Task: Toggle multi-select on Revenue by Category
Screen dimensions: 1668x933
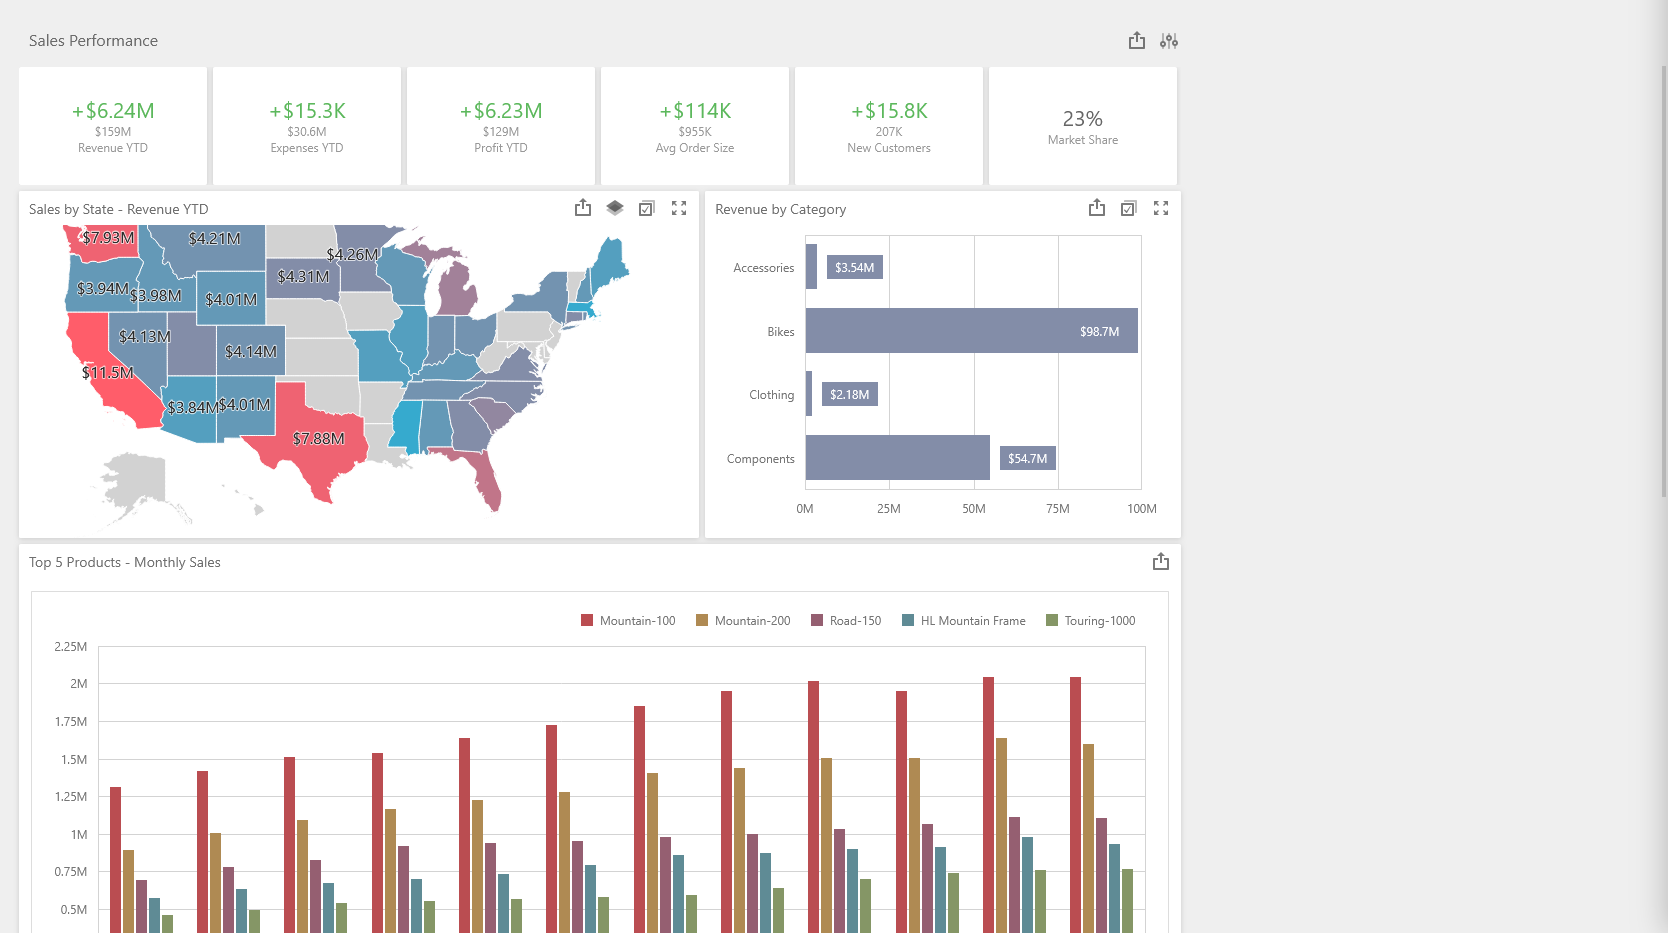Action: pos(1129,208)
